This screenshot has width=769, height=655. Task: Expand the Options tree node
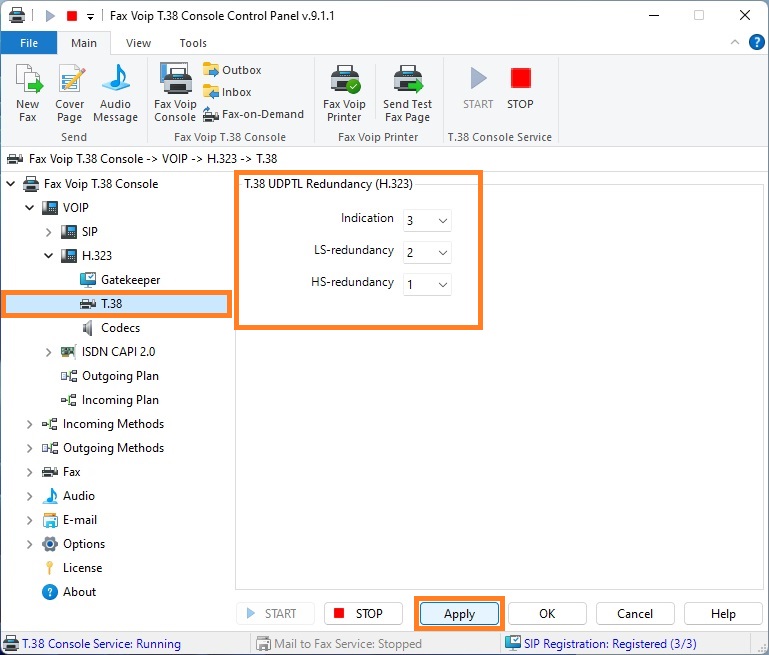29,544
